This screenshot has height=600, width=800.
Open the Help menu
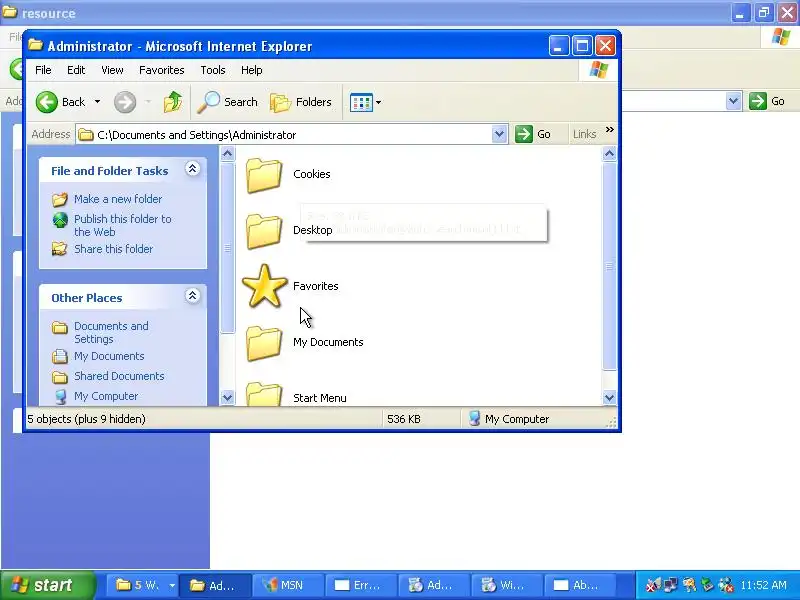252,70
